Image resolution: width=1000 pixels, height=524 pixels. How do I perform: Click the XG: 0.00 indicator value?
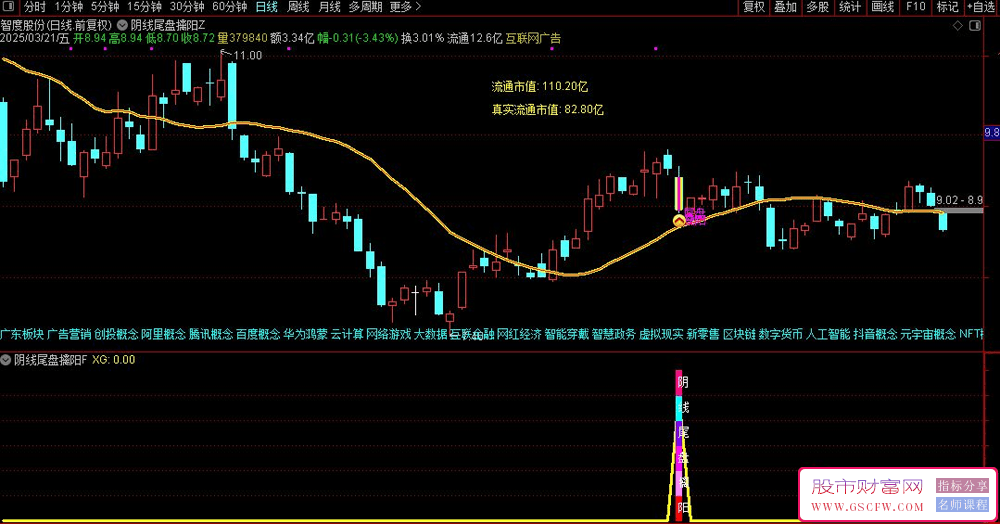pyautogui.click(x=114, y=360)
